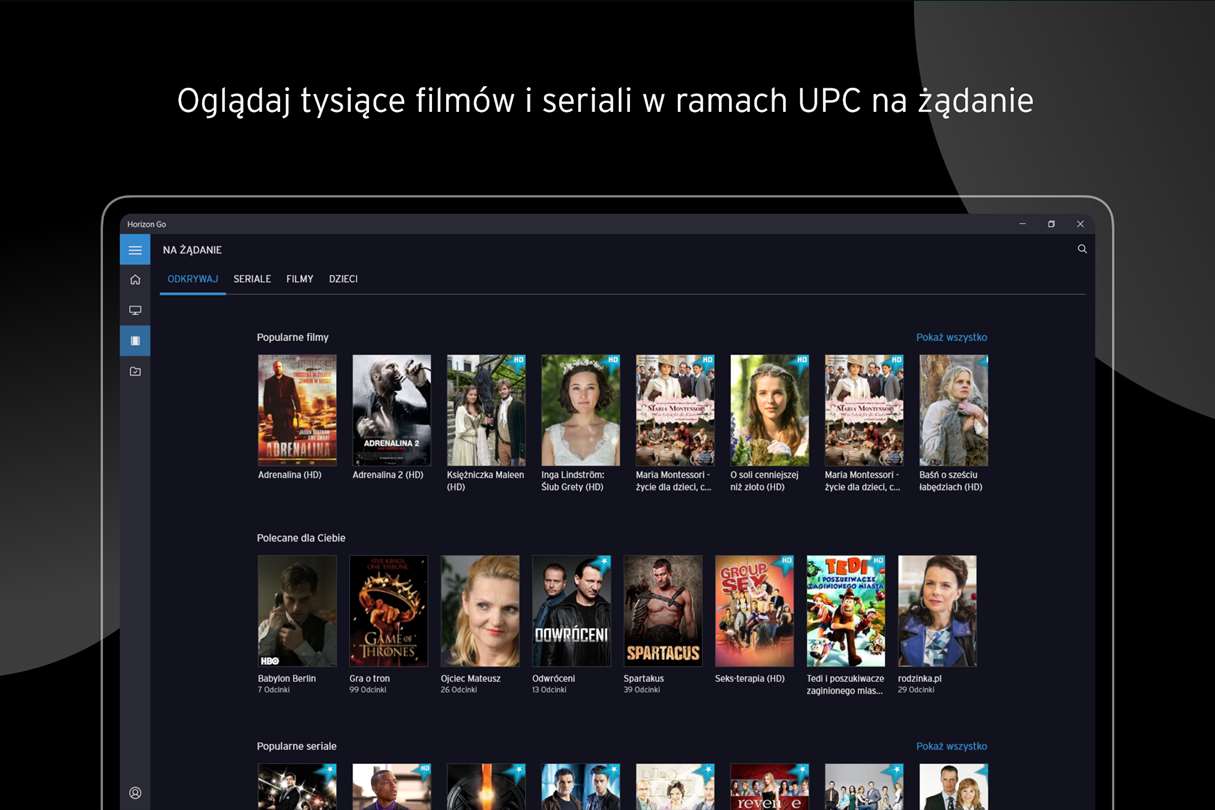This screenshot has width=1215, height=810.
Task: Switch to the ODKRYWAJ tab
Action: (x=193, y=279)
